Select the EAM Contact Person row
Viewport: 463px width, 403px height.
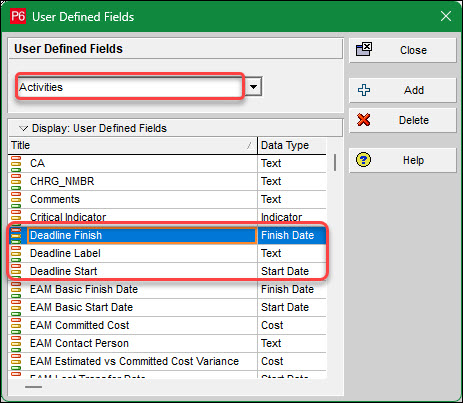167,343
